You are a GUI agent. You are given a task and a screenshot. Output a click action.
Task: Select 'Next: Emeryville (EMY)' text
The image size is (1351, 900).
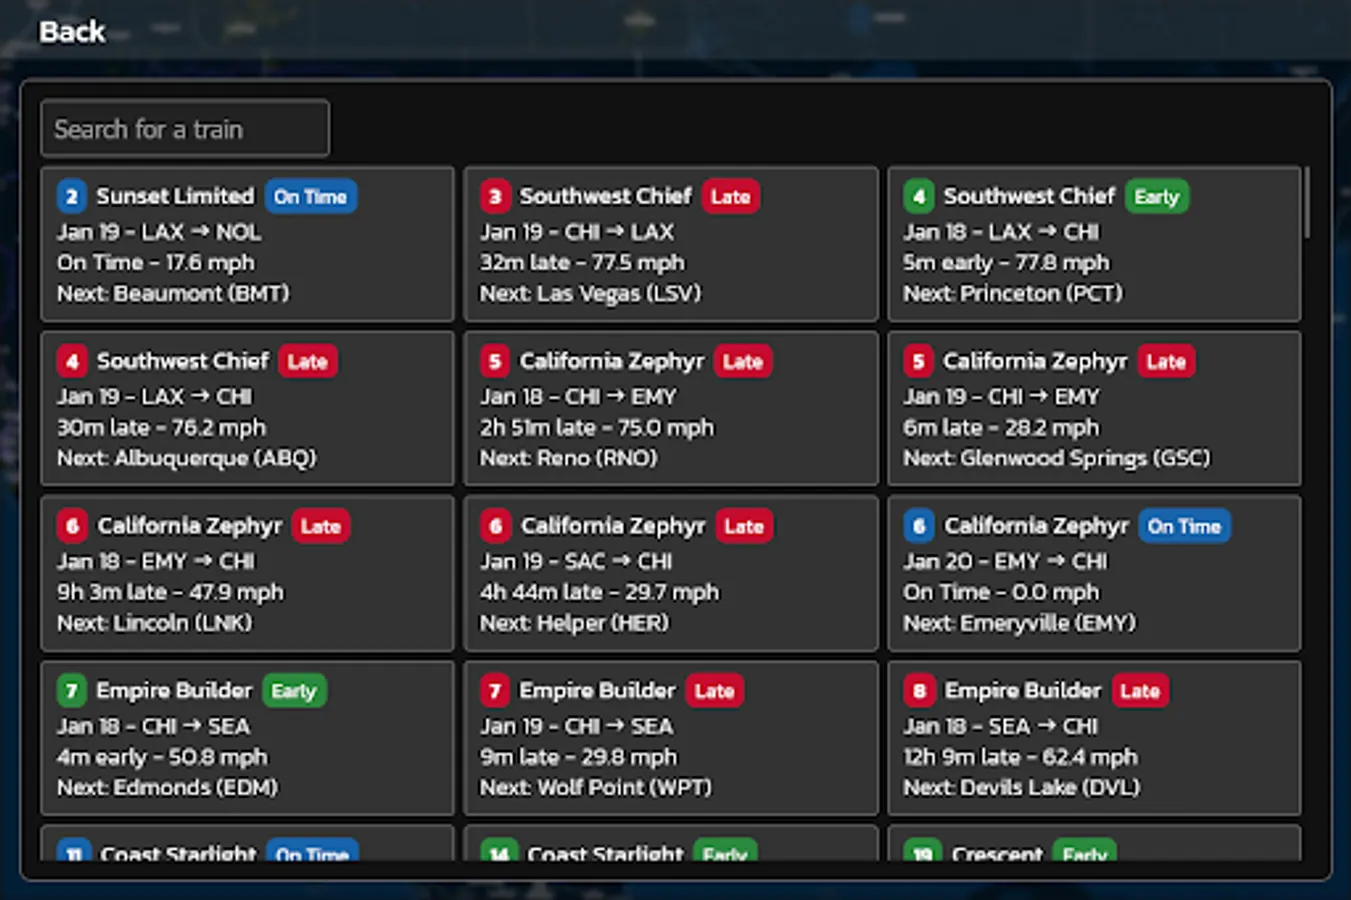point(1019,624)
